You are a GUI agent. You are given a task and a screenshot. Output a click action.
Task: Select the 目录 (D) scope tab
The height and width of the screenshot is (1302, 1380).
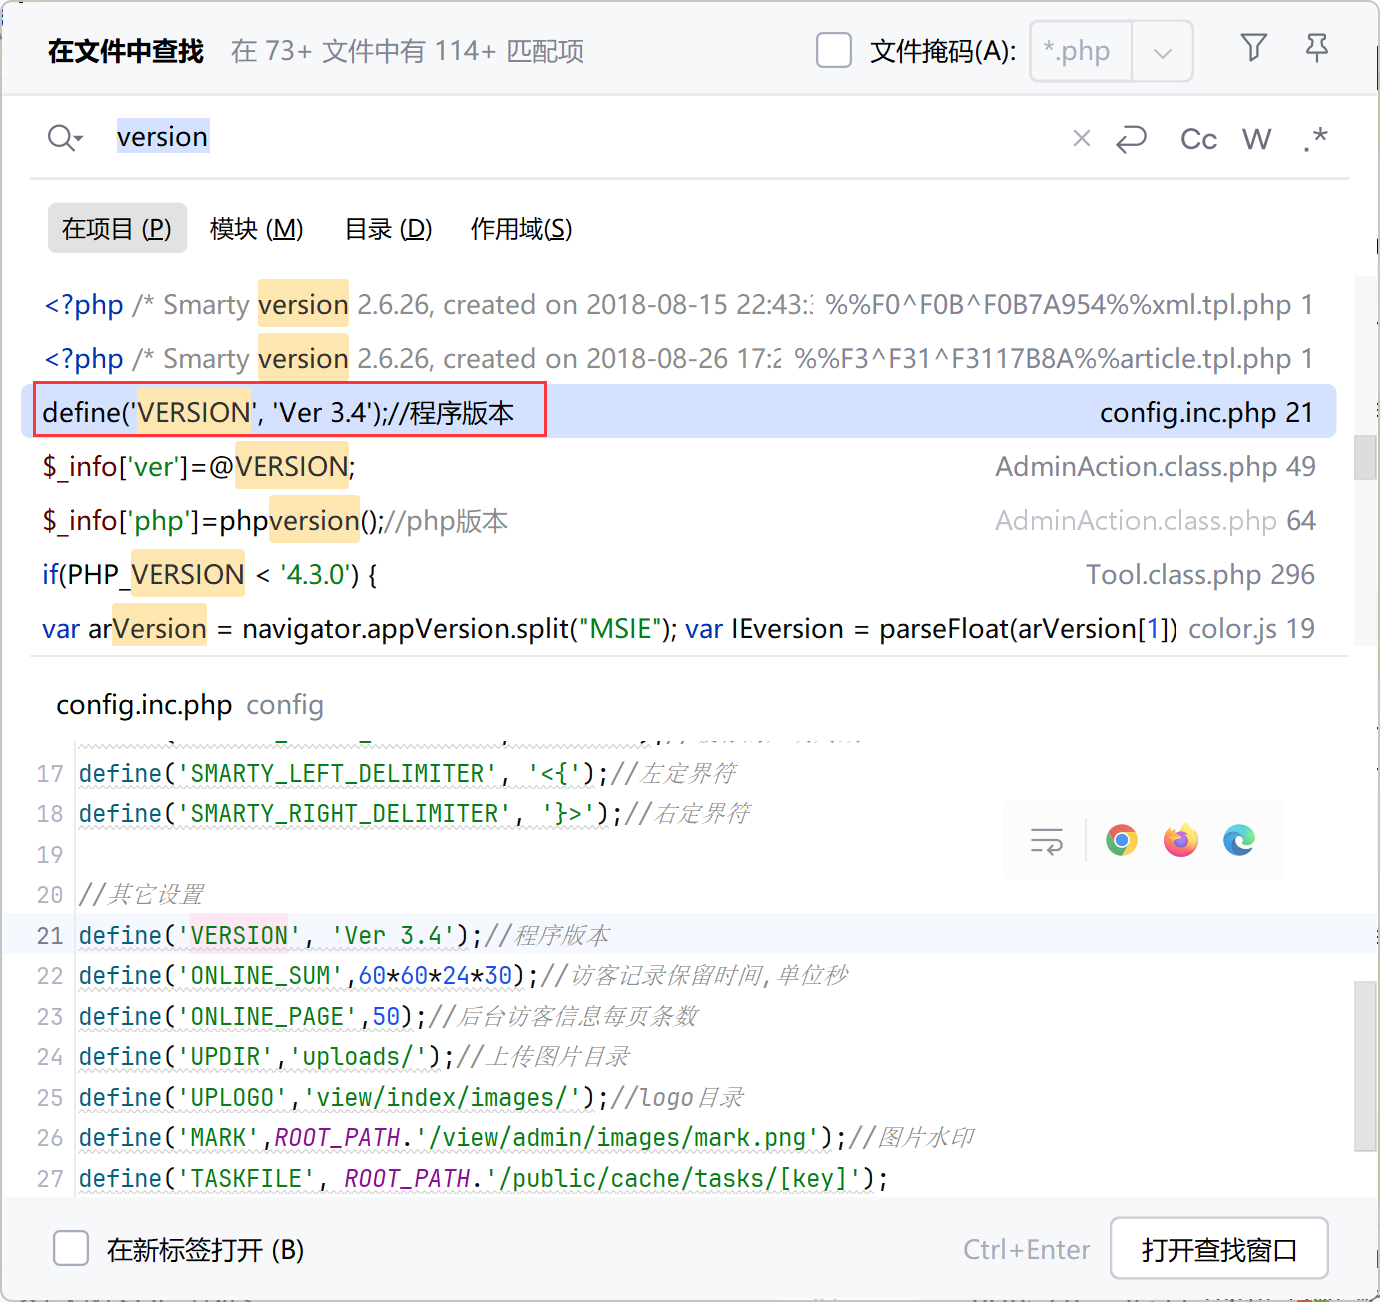tap(388, 229)
